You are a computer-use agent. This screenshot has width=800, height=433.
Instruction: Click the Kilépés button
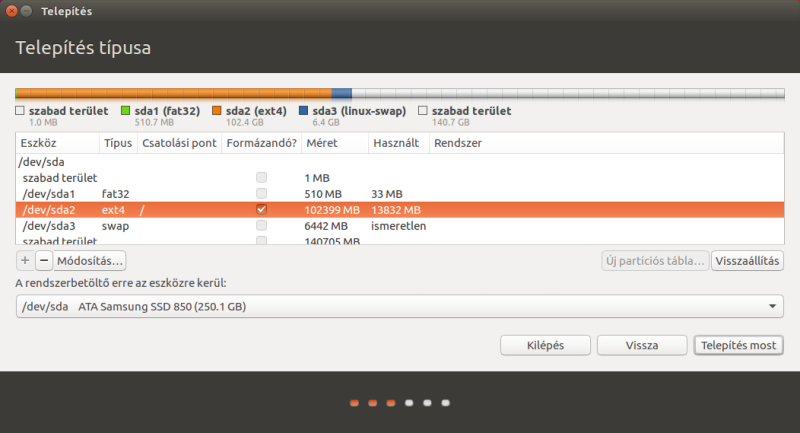tap(544, 345)
